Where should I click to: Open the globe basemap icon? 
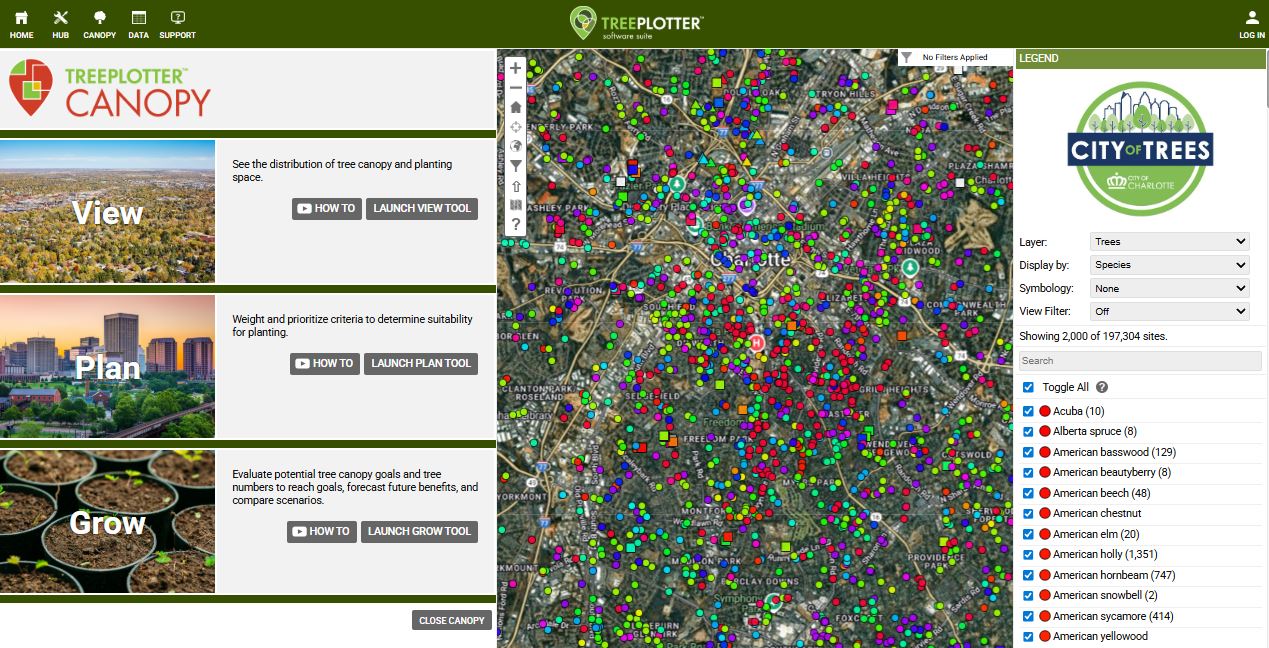pyautogui.click(x=515, y=146)
